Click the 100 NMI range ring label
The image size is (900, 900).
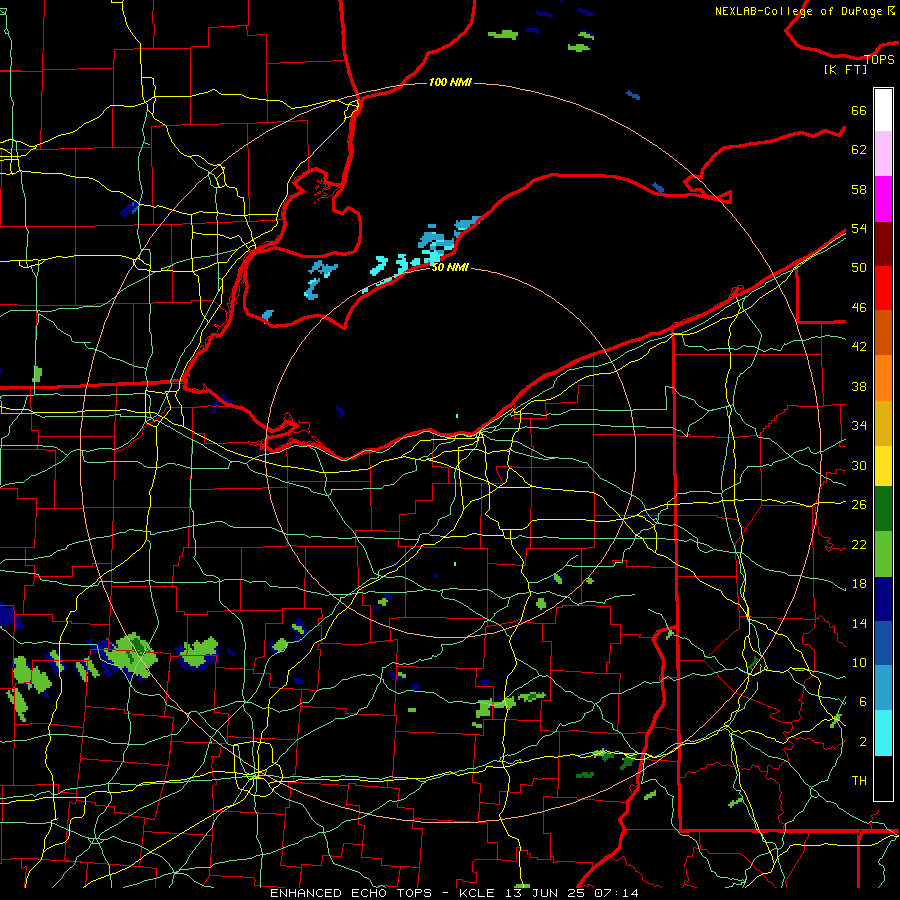coord(450,83)
